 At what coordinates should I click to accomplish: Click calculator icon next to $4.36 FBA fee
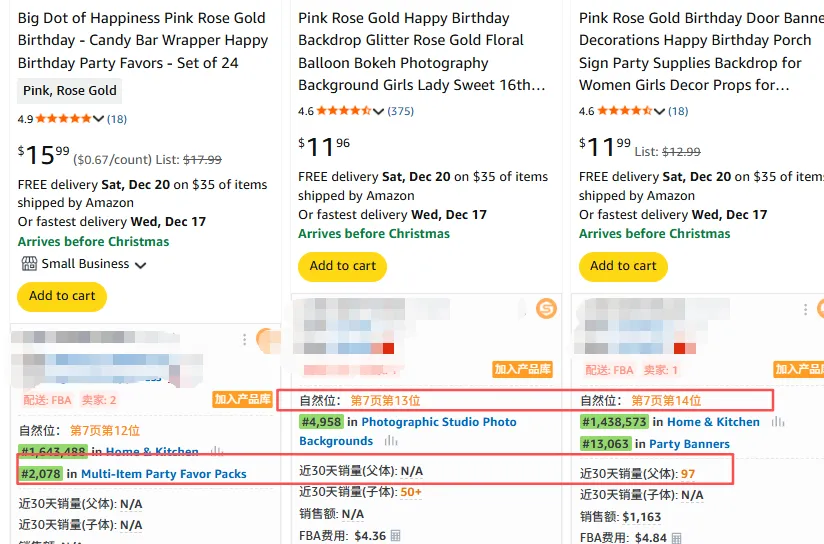coord(396,536)
